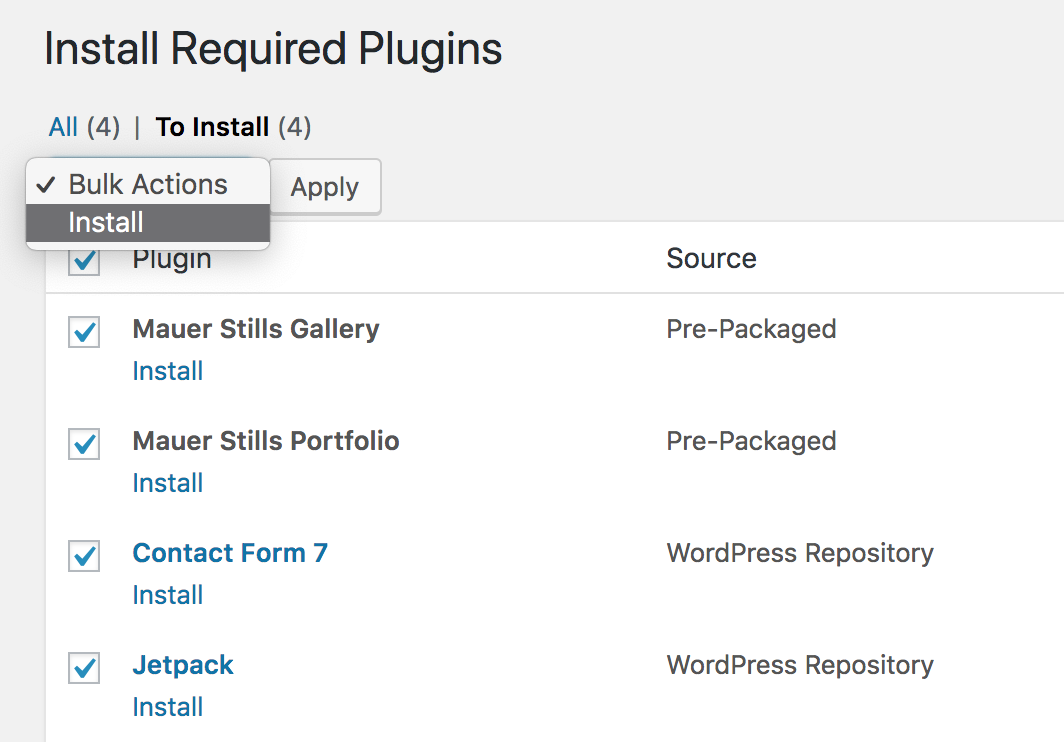Click Install link under Mauer Stills Gallery

pyautogui.click(x=168, y=371)
